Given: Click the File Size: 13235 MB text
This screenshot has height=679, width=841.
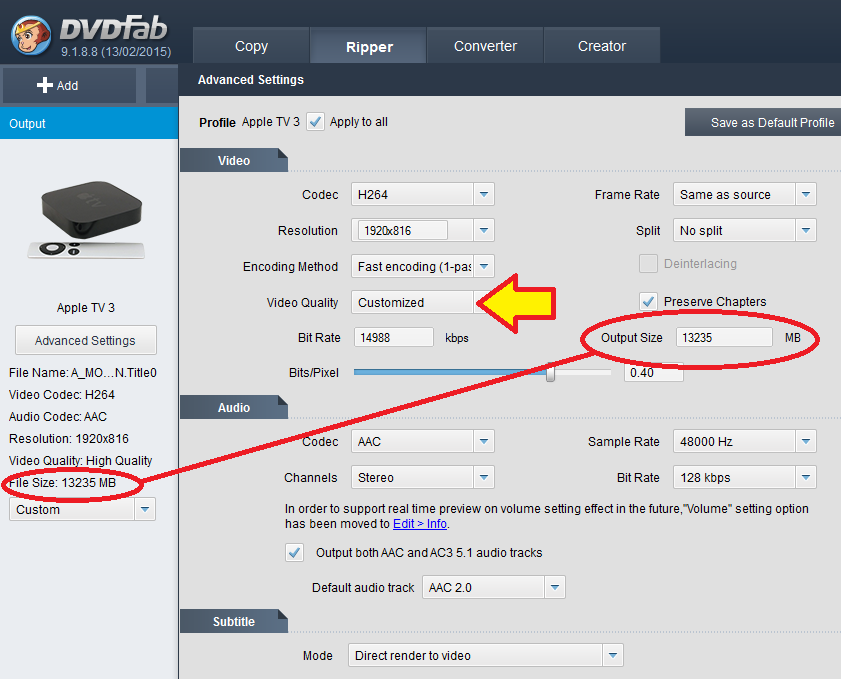Looking at the screenshot, I should [62, 483].
